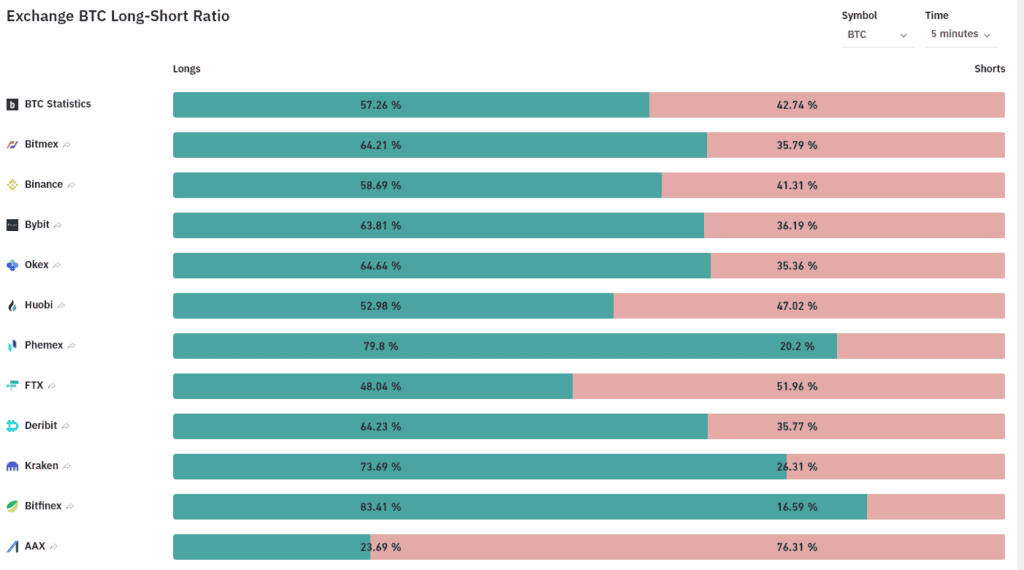The width and height of the screenshot is (1024, 570).
Task: Click the Phemex logo icon
Action: 12,345
